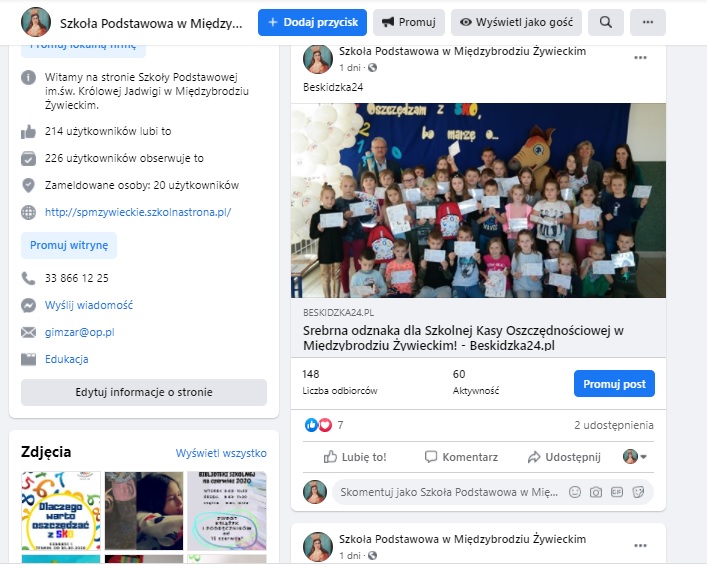Click Lubię to! button
Viewport: 707px width, 567px height.
tap(355, 457)
